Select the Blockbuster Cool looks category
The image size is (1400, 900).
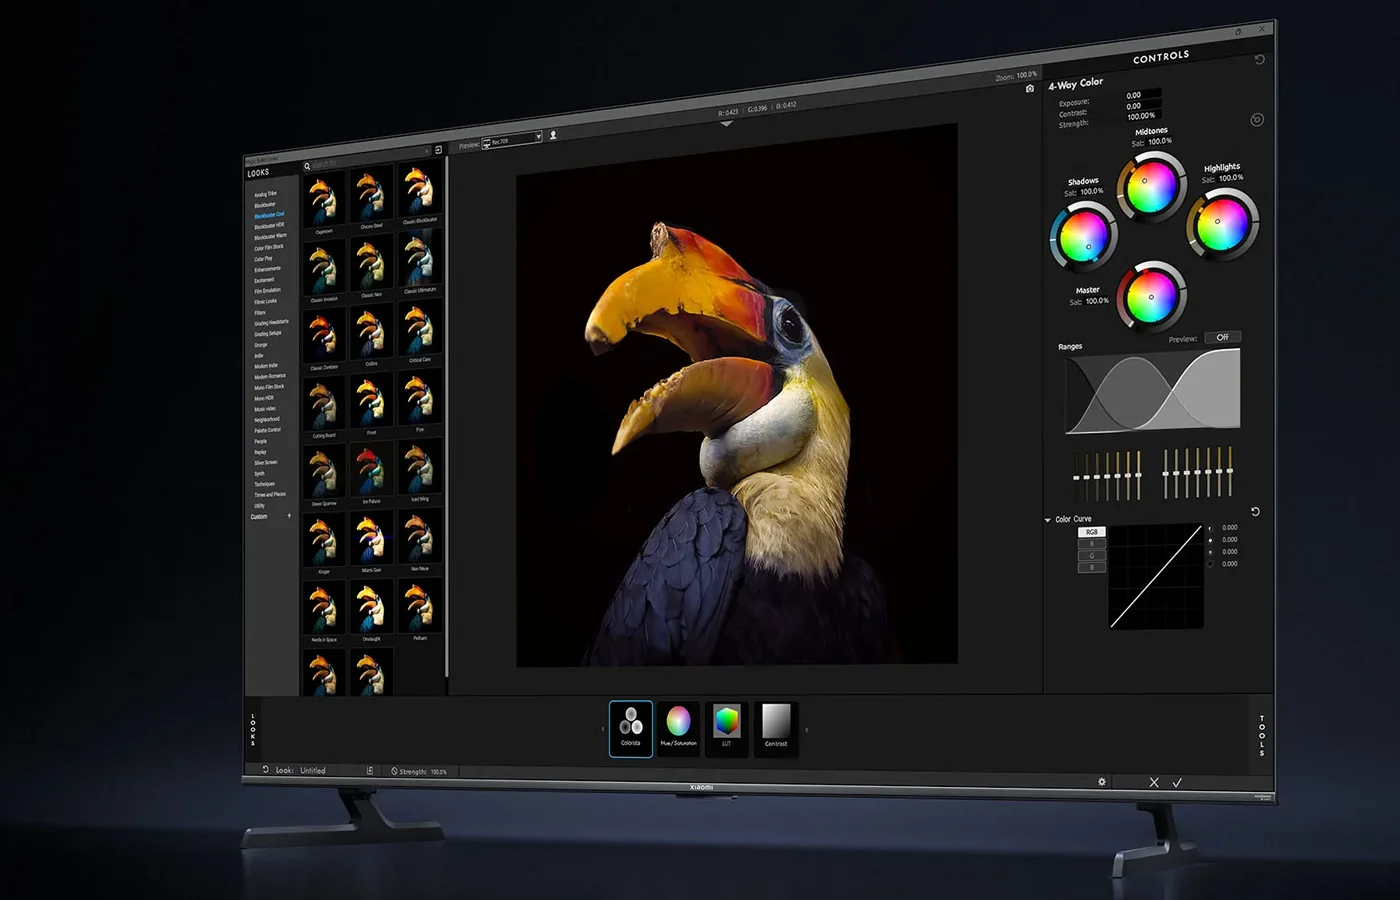pos(269,215)
